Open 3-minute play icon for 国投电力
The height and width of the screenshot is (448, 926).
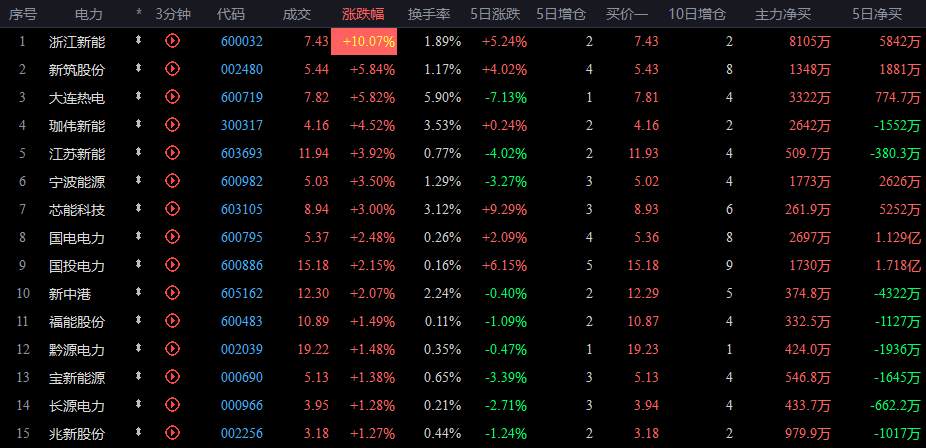[x=172, y=264]
